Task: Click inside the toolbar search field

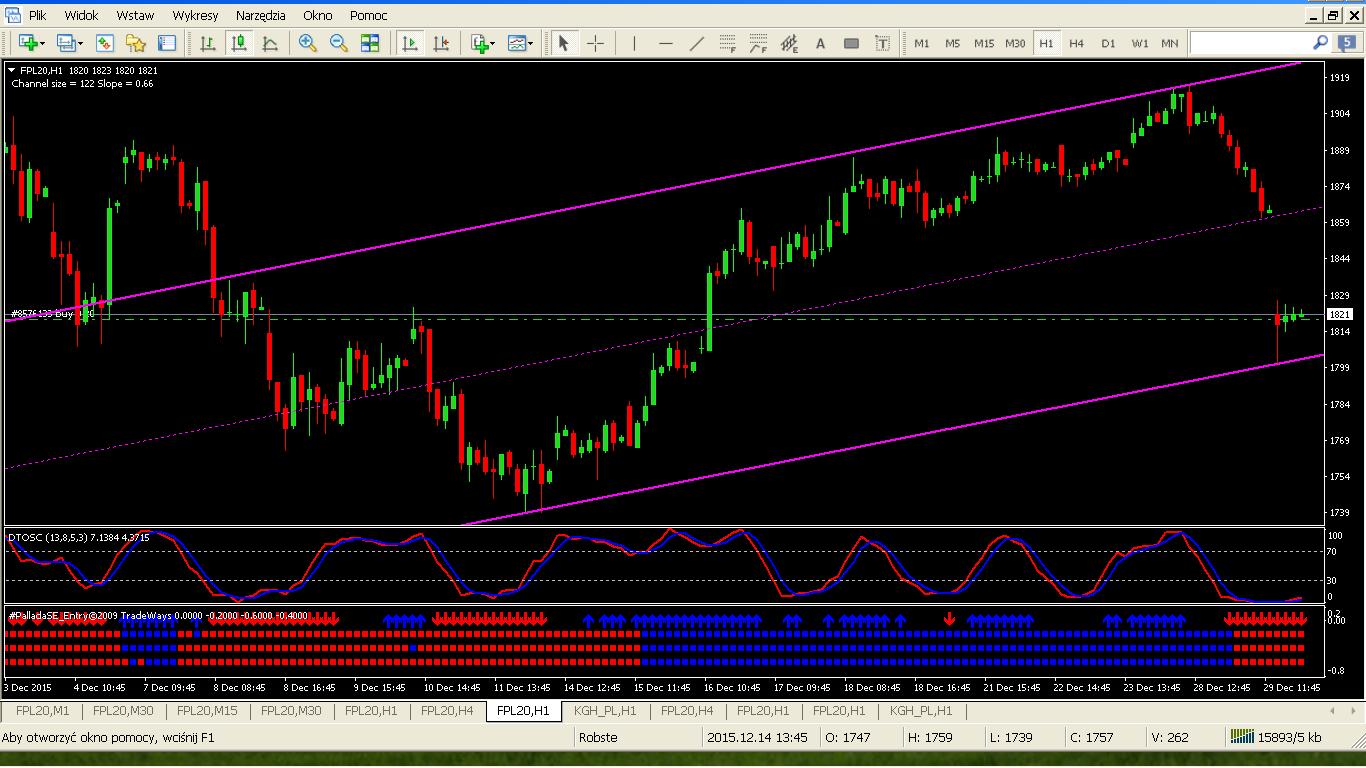Action: (1250, 43)
